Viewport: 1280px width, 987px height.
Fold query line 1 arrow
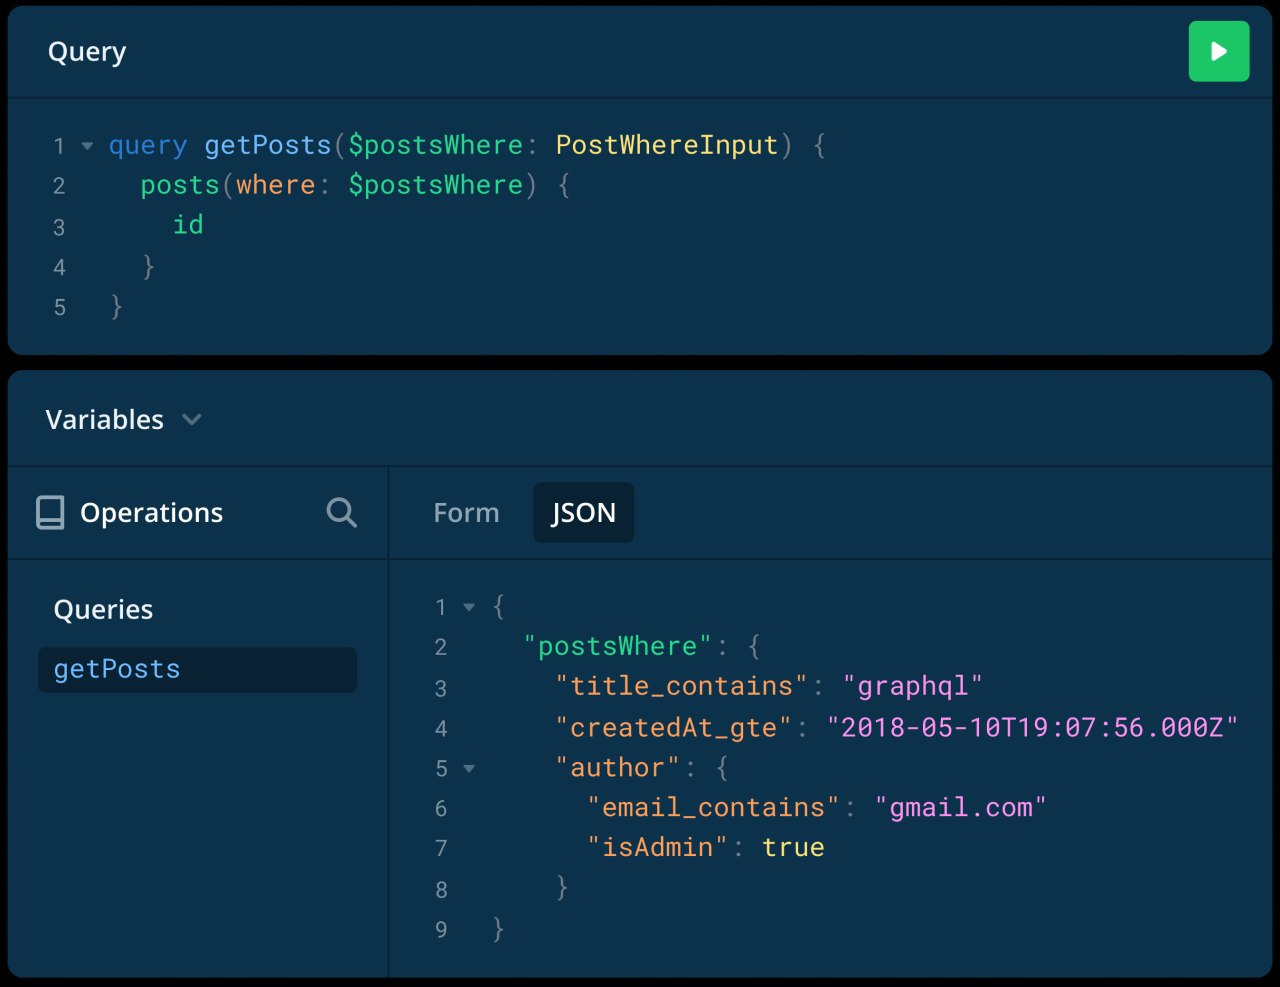point(87,146)
